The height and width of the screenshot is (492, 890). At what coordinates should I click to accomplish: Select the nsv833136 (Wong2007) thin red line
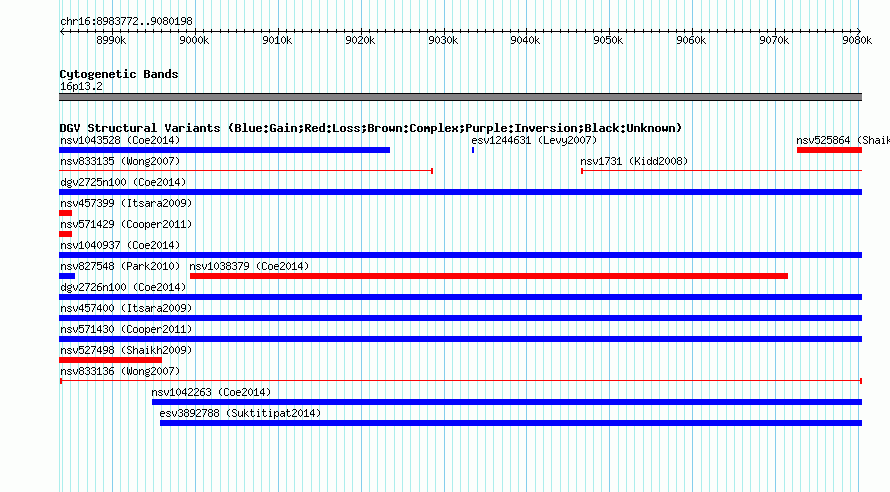coord(460,381)
